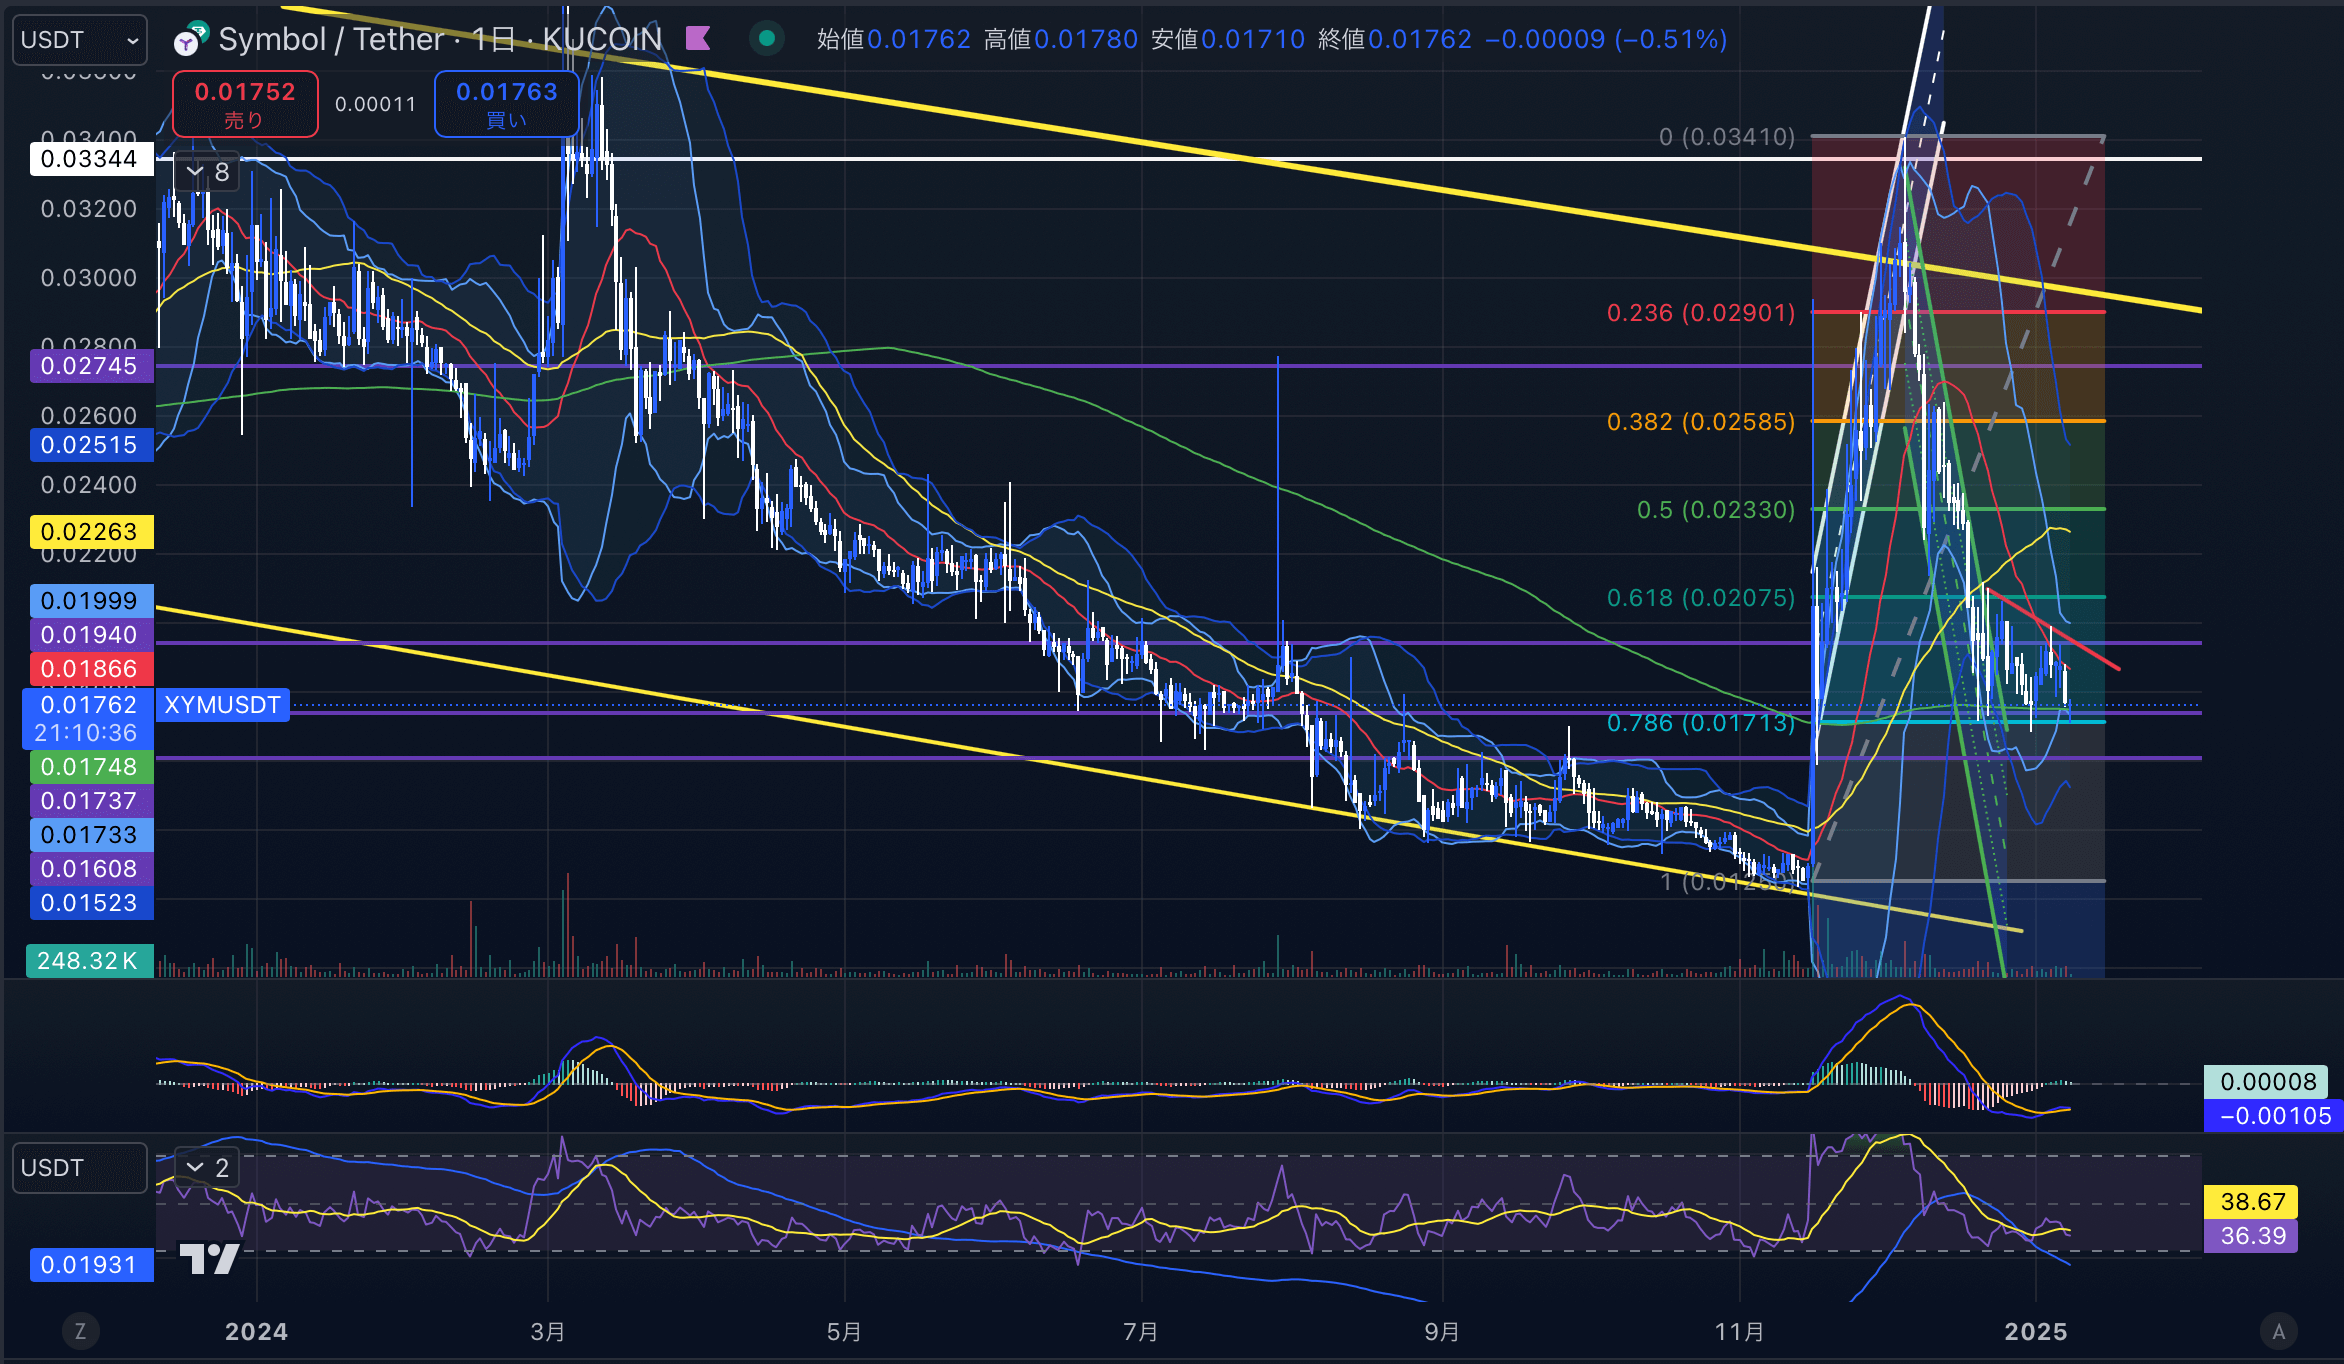Select the 0.618 (0.02075) Fibonacci level
Screen dimensions: 2344x1364
(1700, 598)
